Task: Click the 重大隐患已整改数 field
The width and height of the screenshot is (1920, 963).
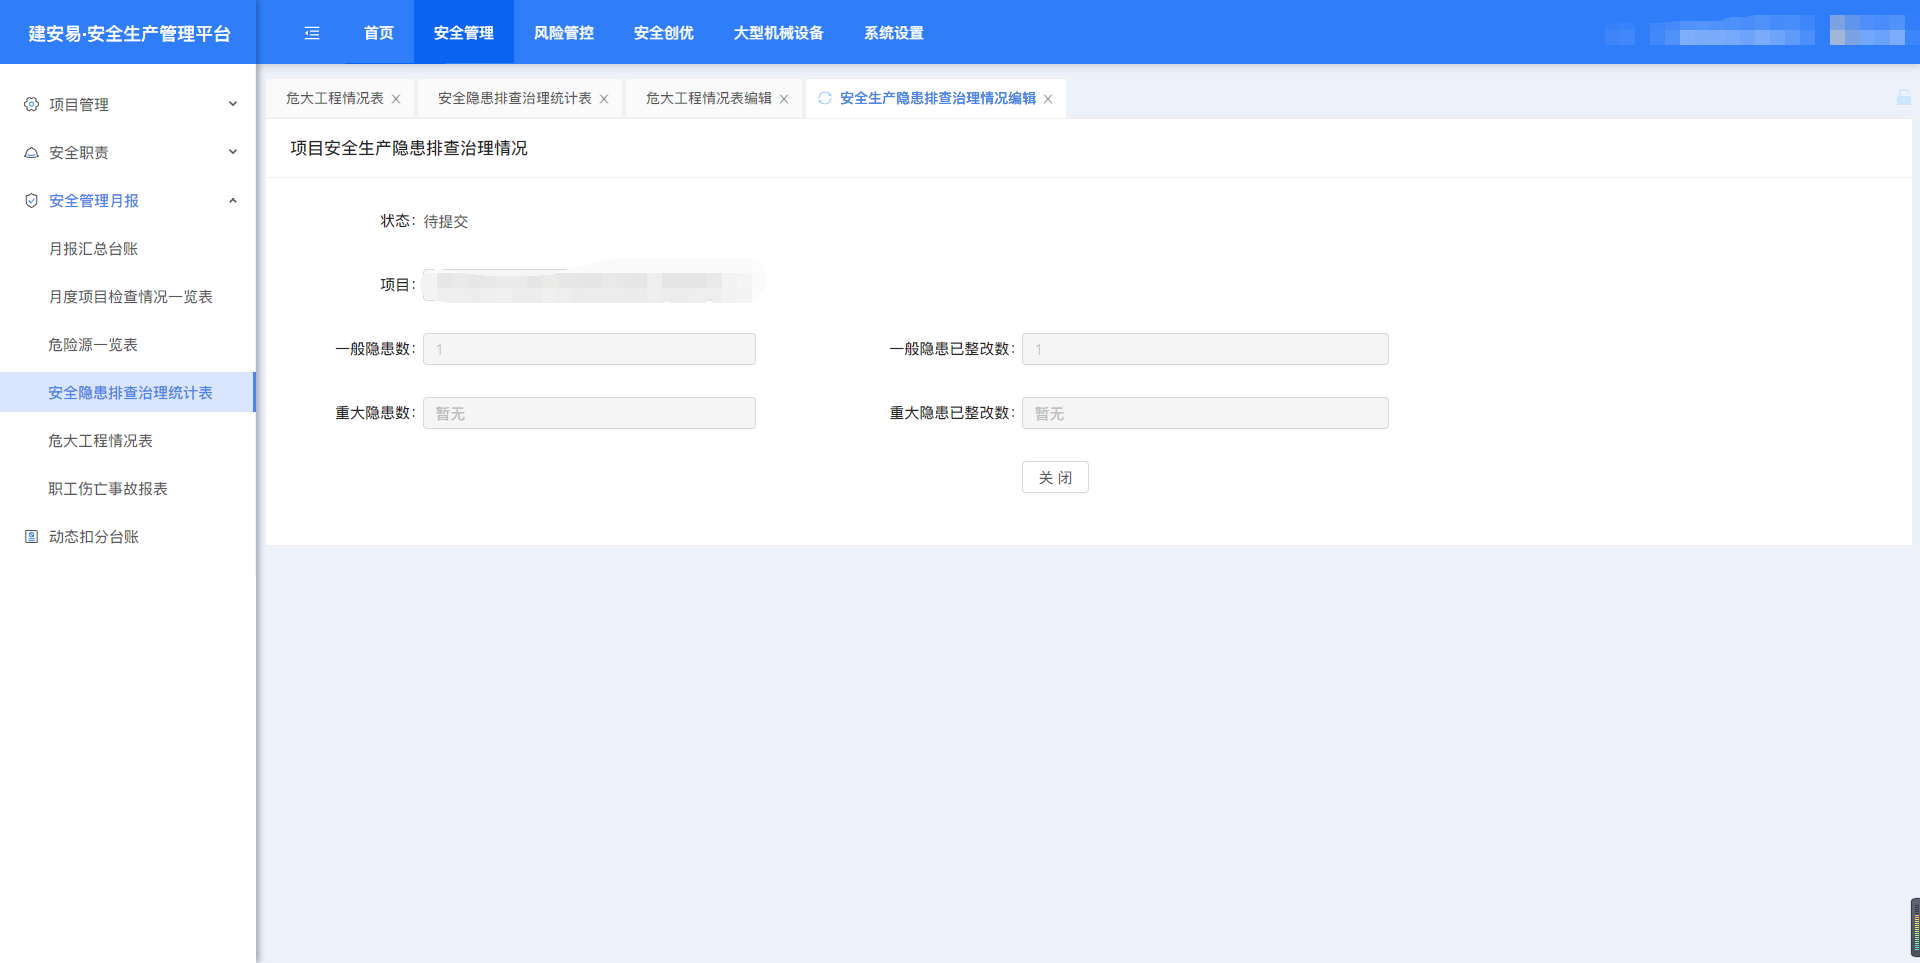Action: pyautogui.click(x=1204, y=413)
